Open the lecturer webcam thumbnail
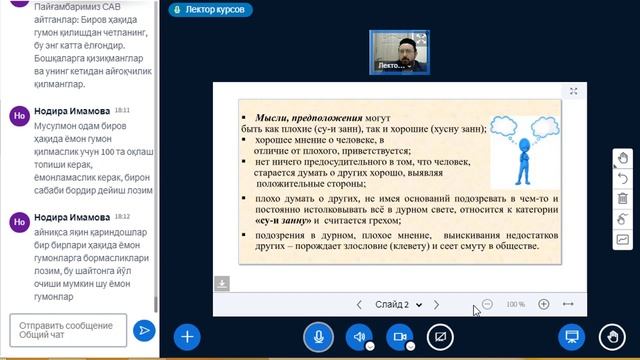This screenshot has width=640, height=360. [399, 52]
